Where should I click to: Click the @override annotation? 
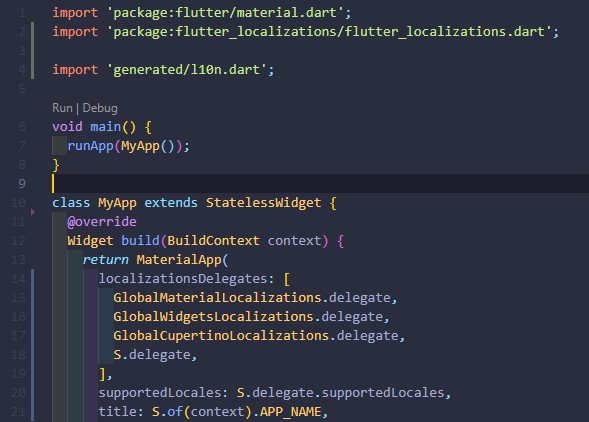coord(102,222)
